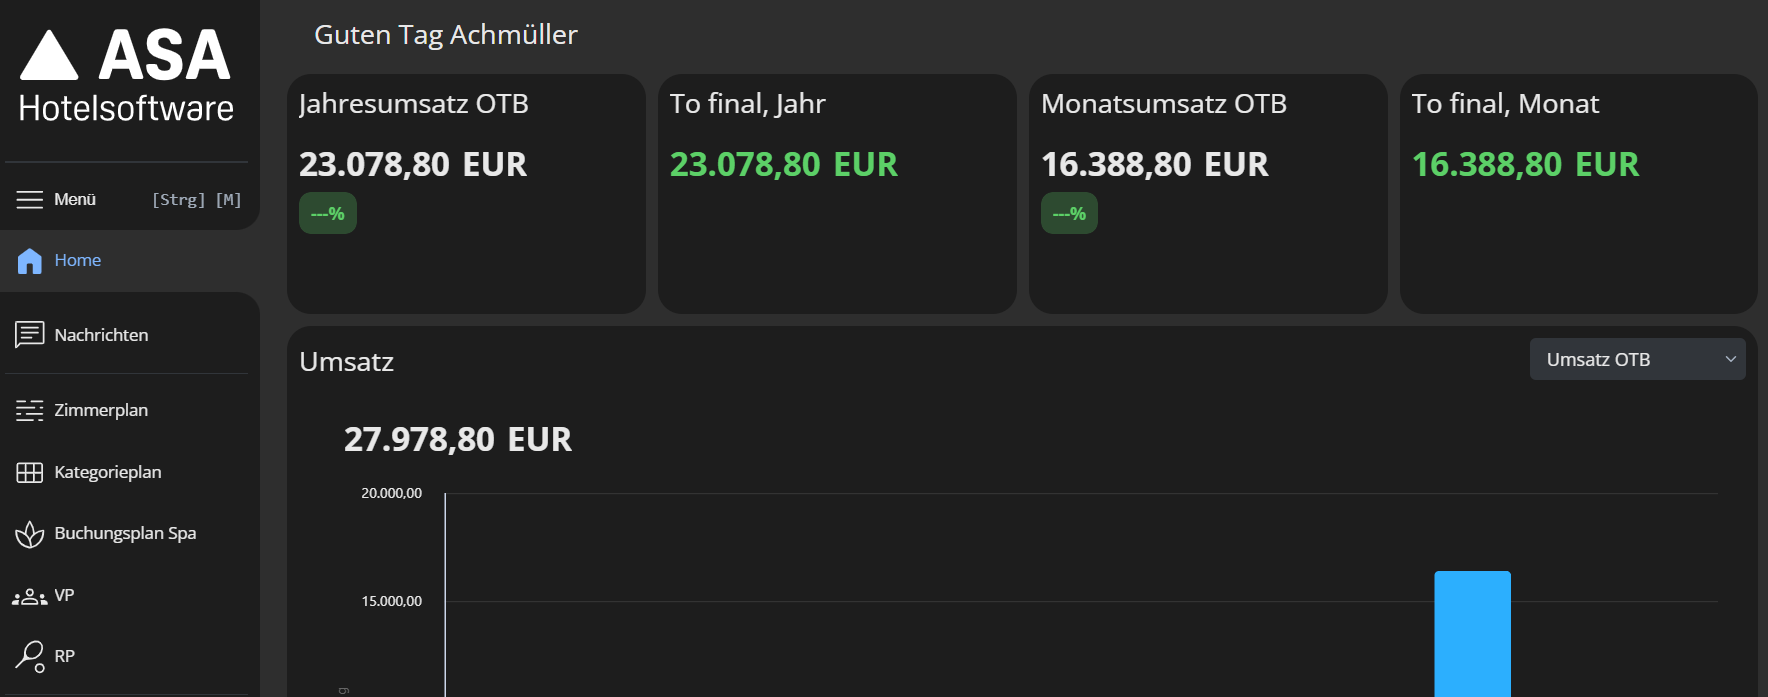
Task: Click the dropdown chevron beside Umsatz OTB
Action: point(1730,360)
